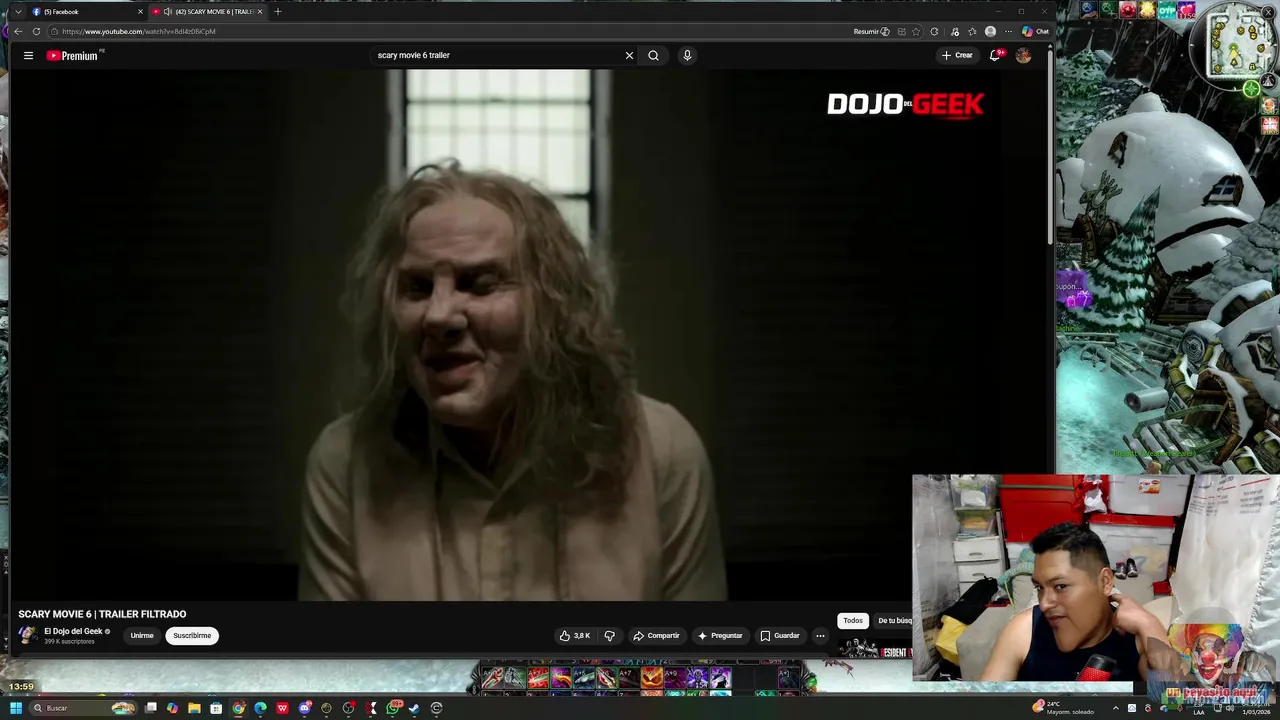Screen dimensions: 1280x720
Task: Click the YouTube page vertical scrollbar
Action: click(1050, 150)
